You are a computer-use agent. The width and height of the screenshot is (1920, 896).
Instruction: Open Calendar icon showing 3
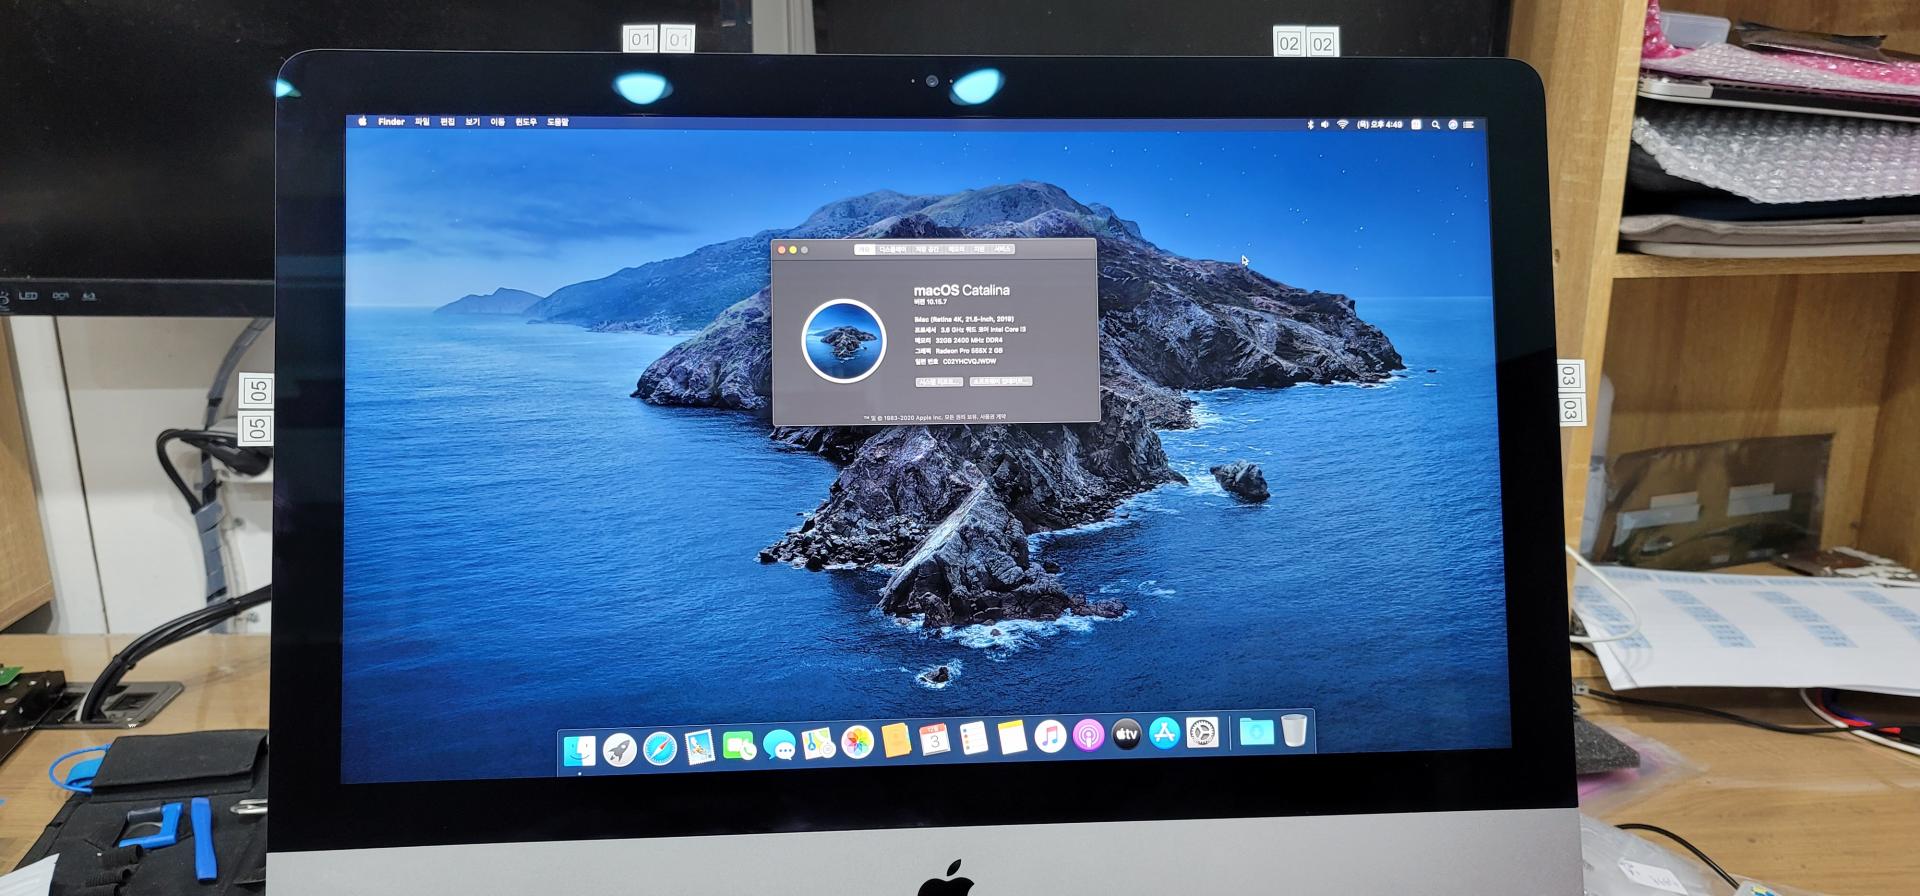[x=935, y=740]
